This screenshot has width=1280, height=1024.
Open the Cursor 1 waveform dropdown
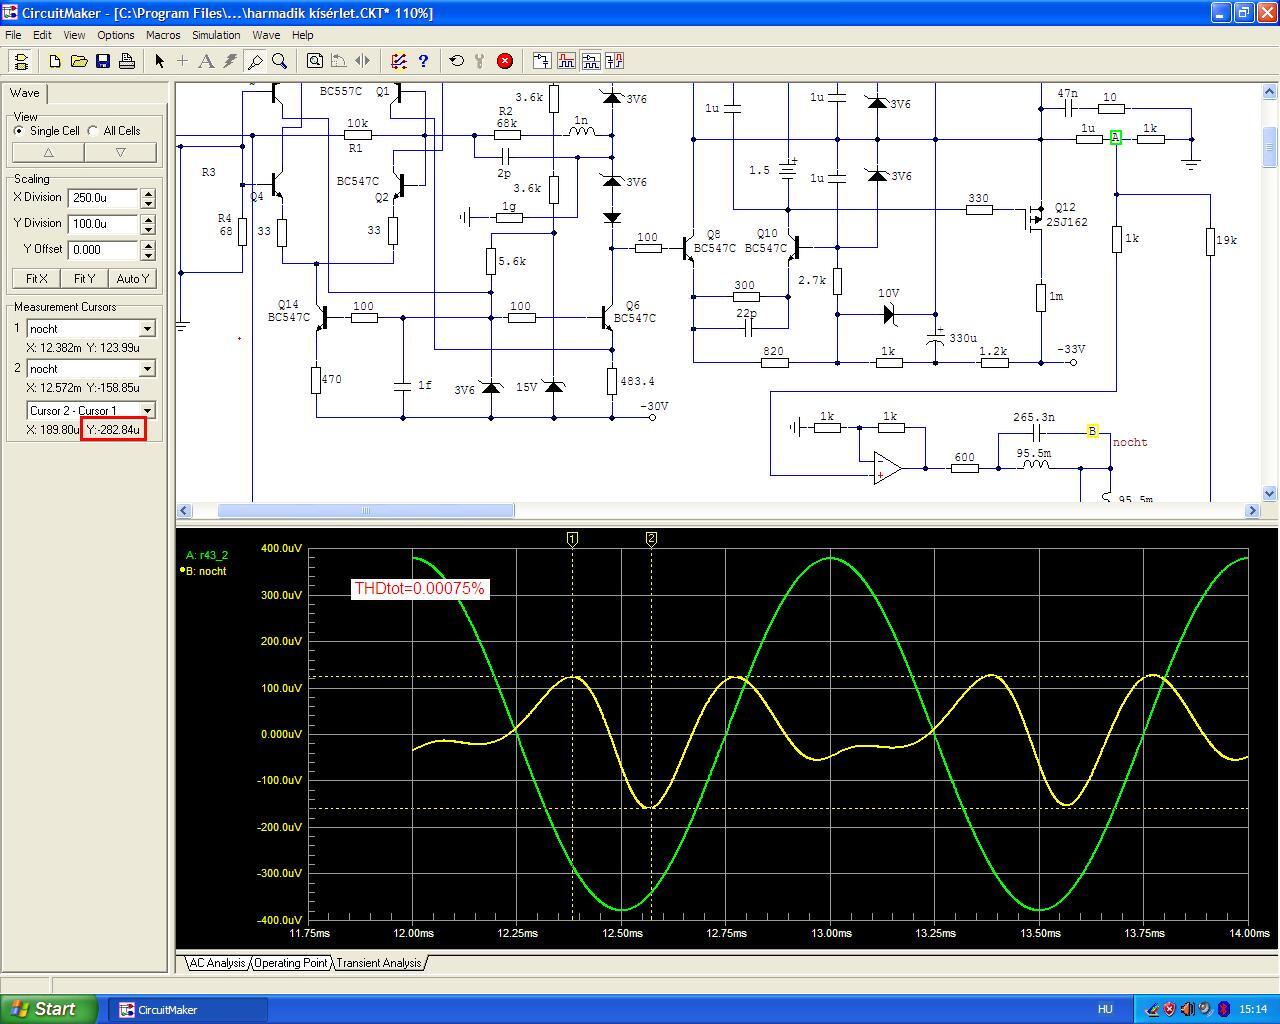(147, 329)
